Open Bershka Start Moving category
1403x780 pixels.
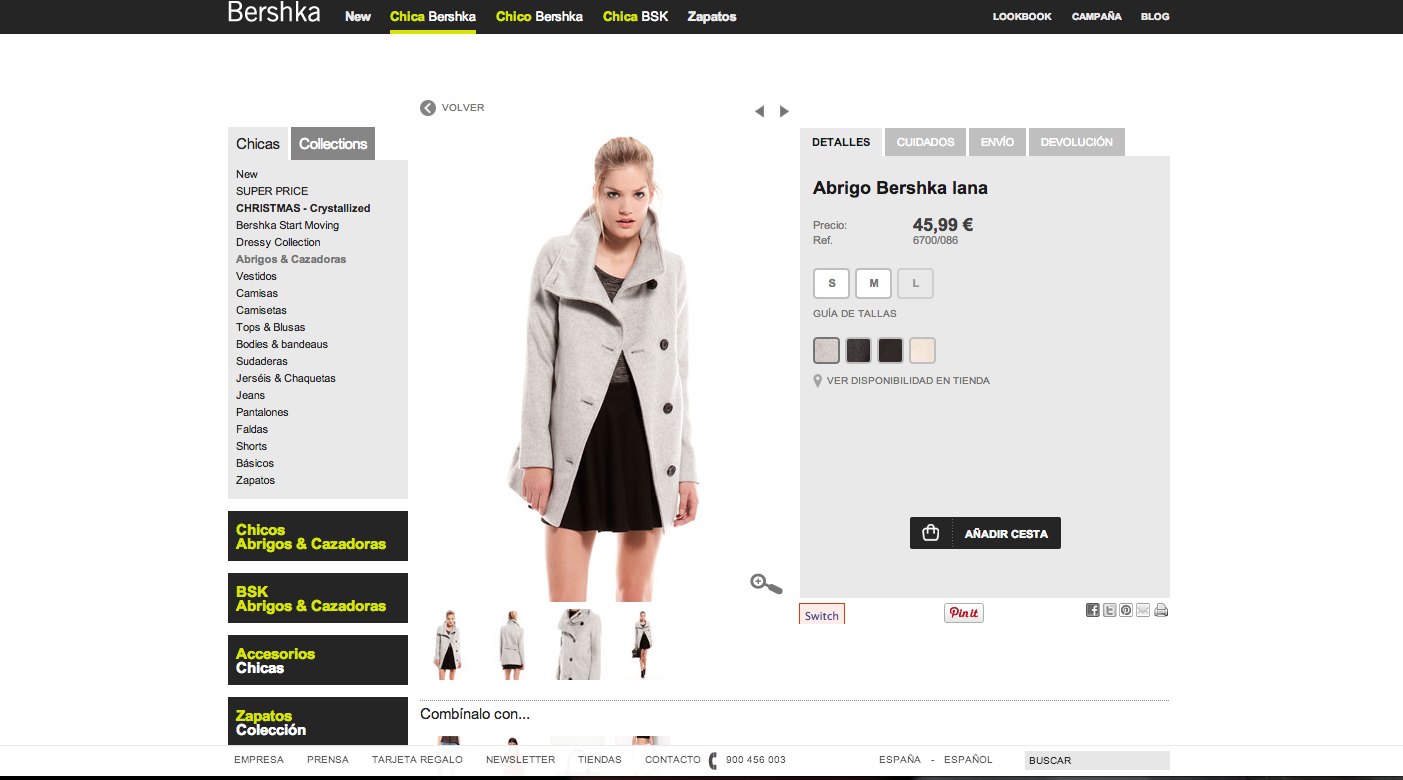click(288, 225)
